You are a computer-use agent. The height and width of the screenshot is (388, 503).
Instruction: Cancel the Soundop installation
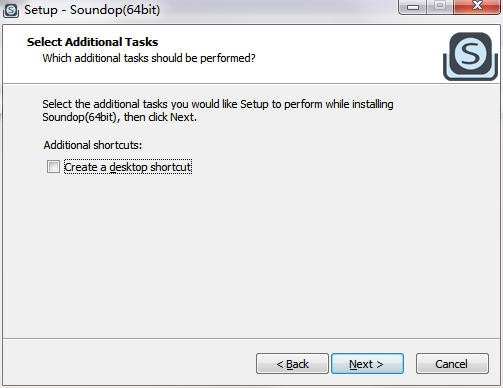click(x=452, y=364)
